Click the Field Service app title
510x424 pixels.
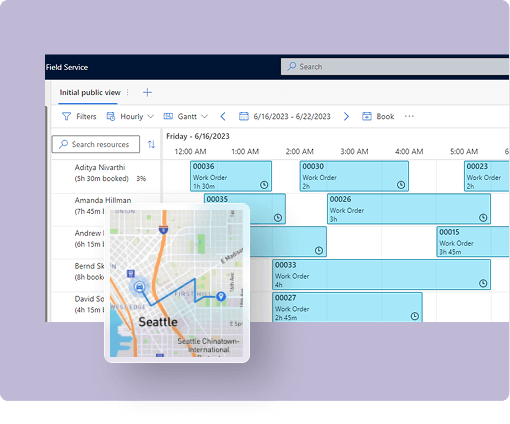coord(67,67)
